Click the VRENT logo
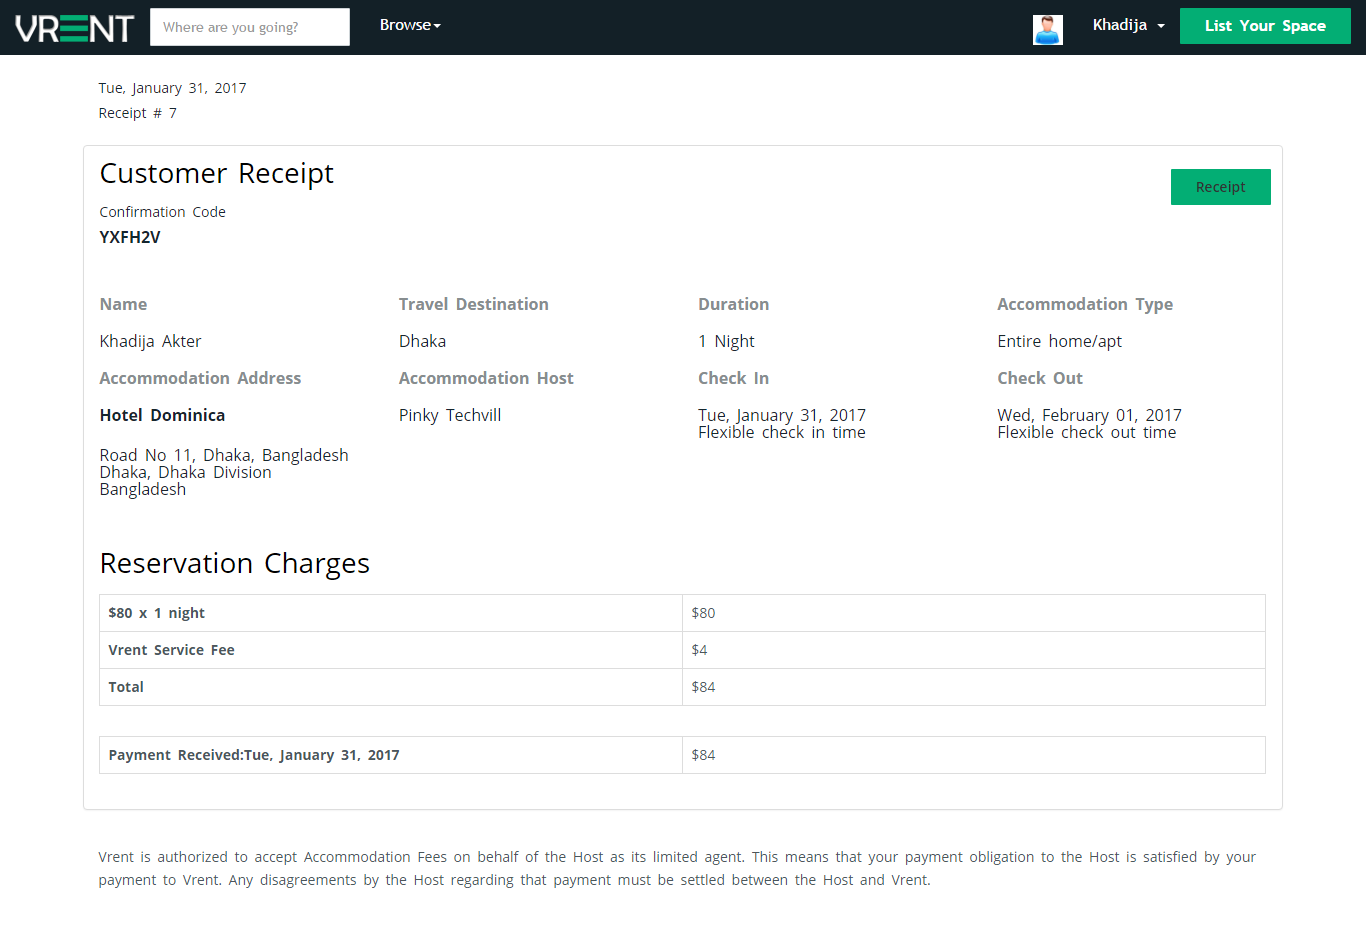 pos(74,28)
